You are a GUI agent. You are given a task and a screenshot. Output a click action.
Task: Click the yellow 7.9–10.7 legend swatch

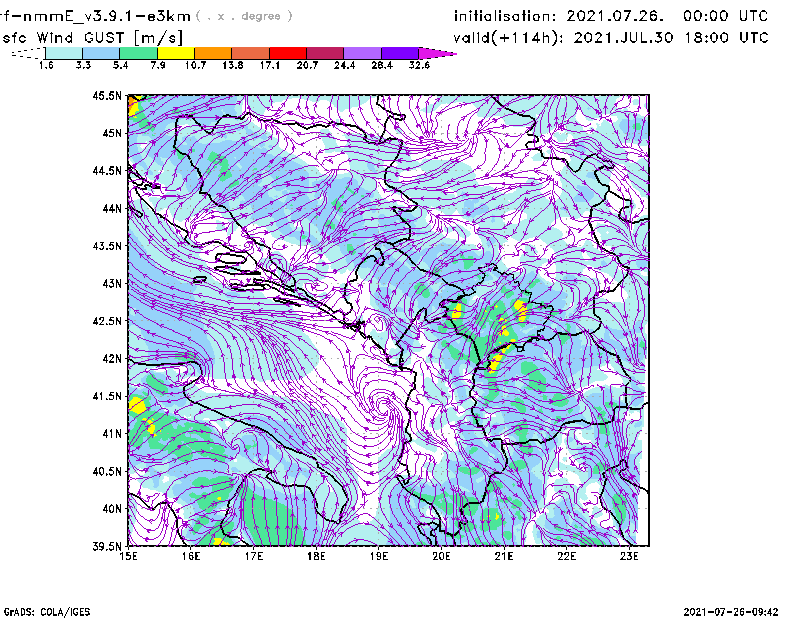coord(176,53)
